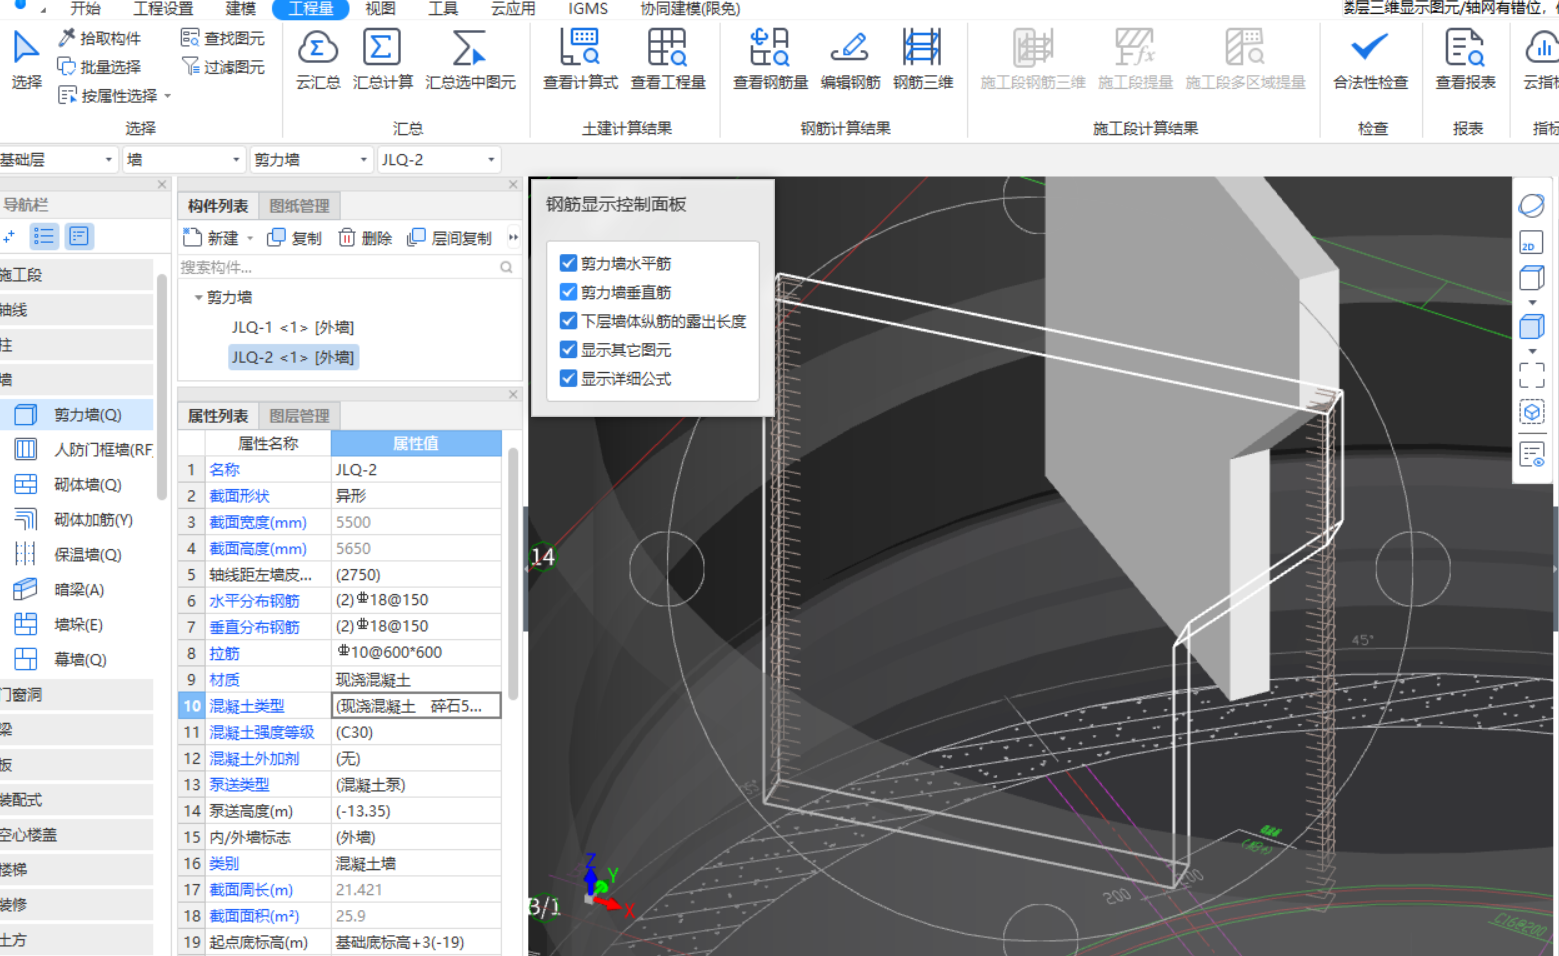Image resolution: width=1559 pixels, height=956 pixels.
Task: Click the 汇总选中图元 tool
Action: point(470,60)
